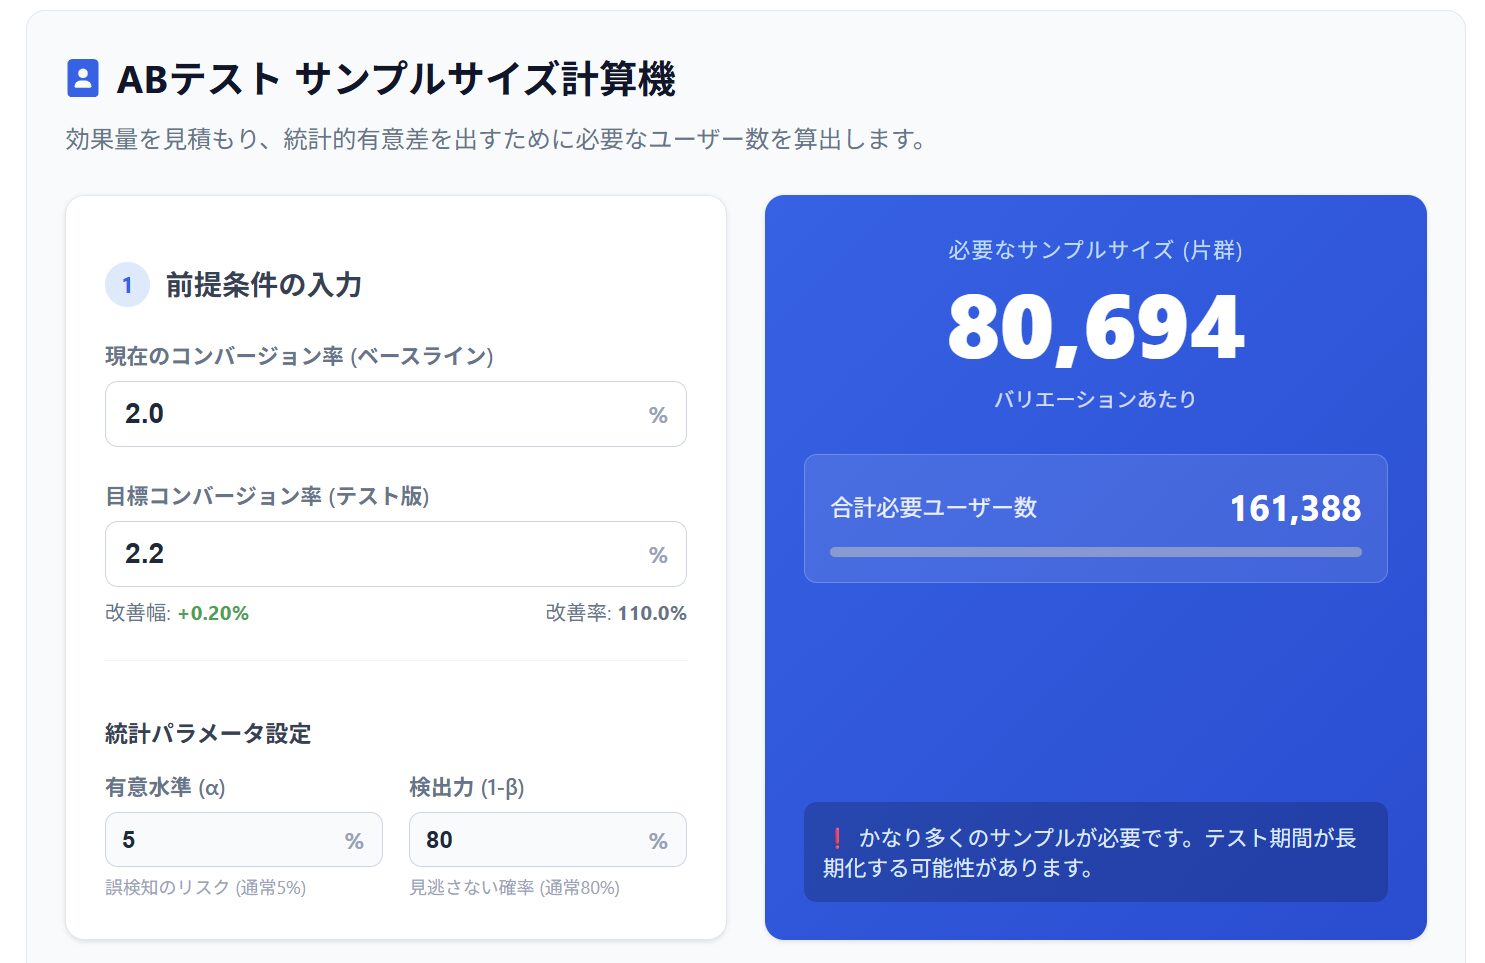Click the 前提条件の入力 section heading

click(x=264, y=285)
